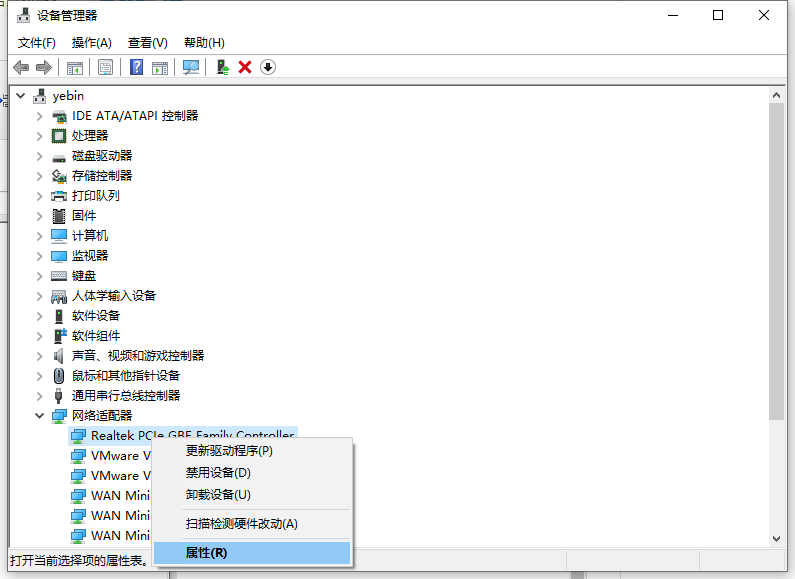The height and width of the screenshot is (579, 795).
Task: Open the 操作(A) menu
Action: click(x=92, y=43)
